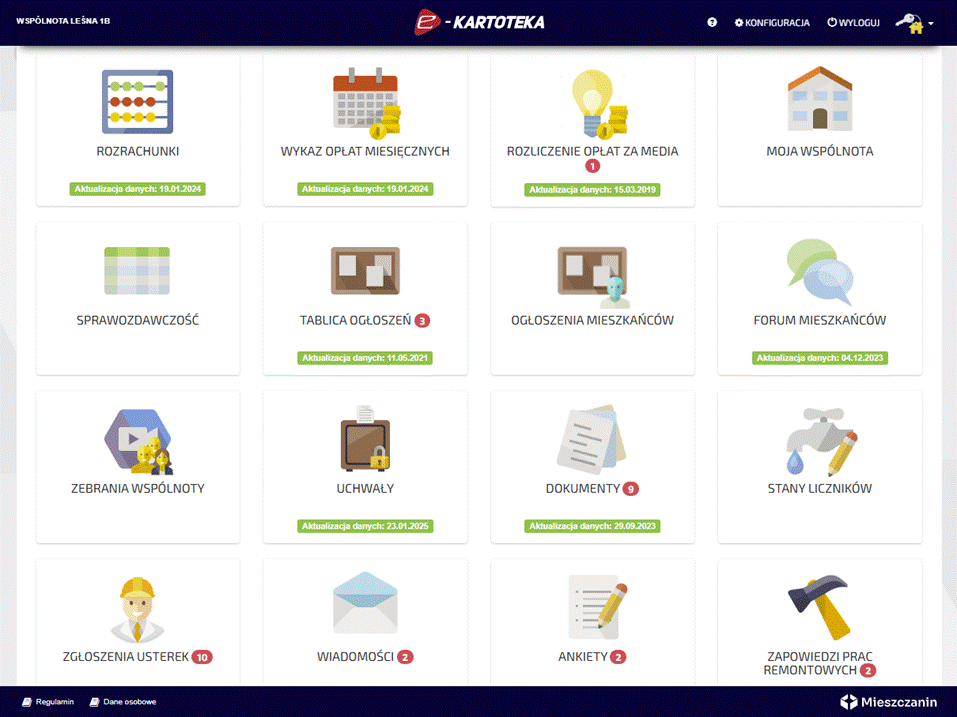Viewport: 957px width, 717px height.
Task: Click Wyloguj to log out
Action: click(x=853, y=23)
